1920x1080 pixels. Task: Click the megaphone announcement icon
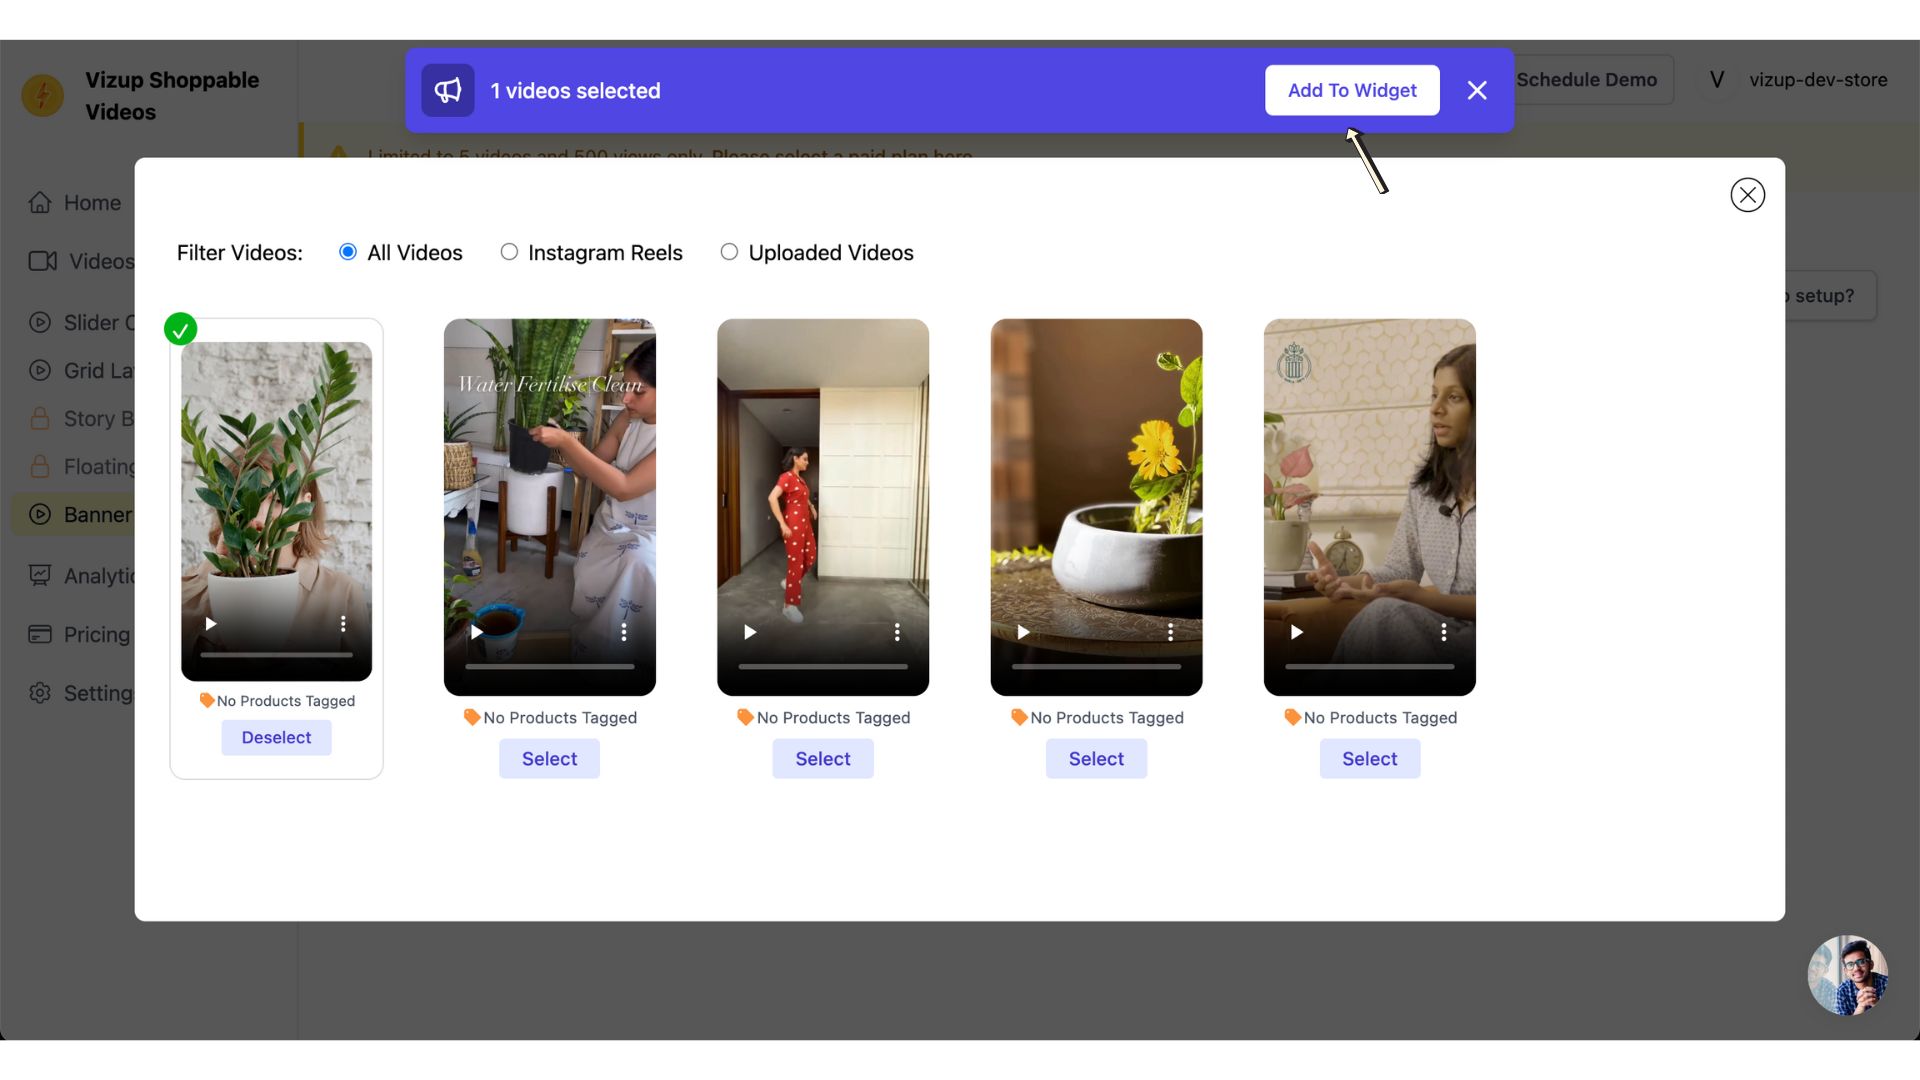point(447,90)
